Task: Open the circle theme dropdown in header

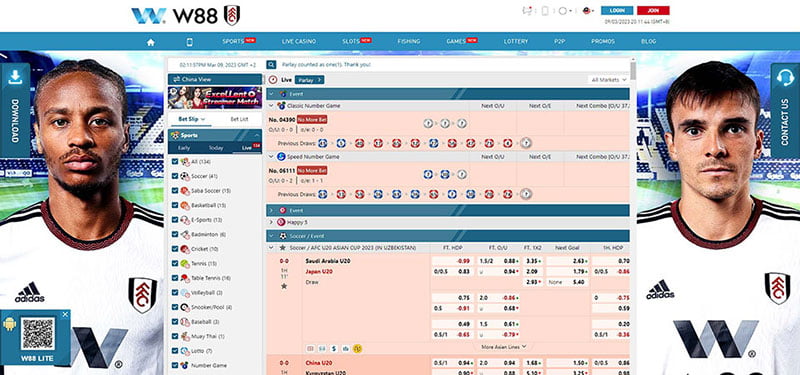Action: (x=565, y=11)
